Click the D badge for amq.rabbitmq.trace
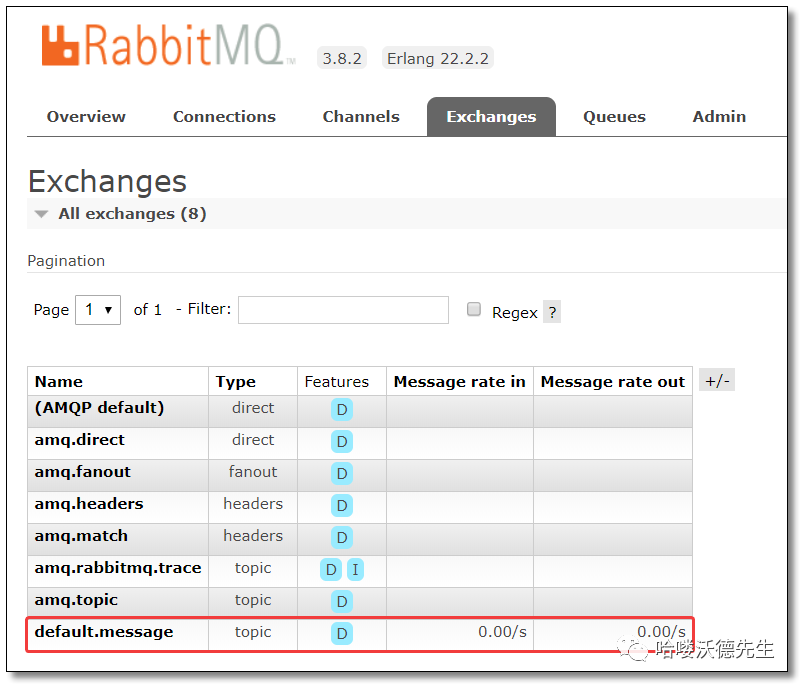 [x=331, y=570]
